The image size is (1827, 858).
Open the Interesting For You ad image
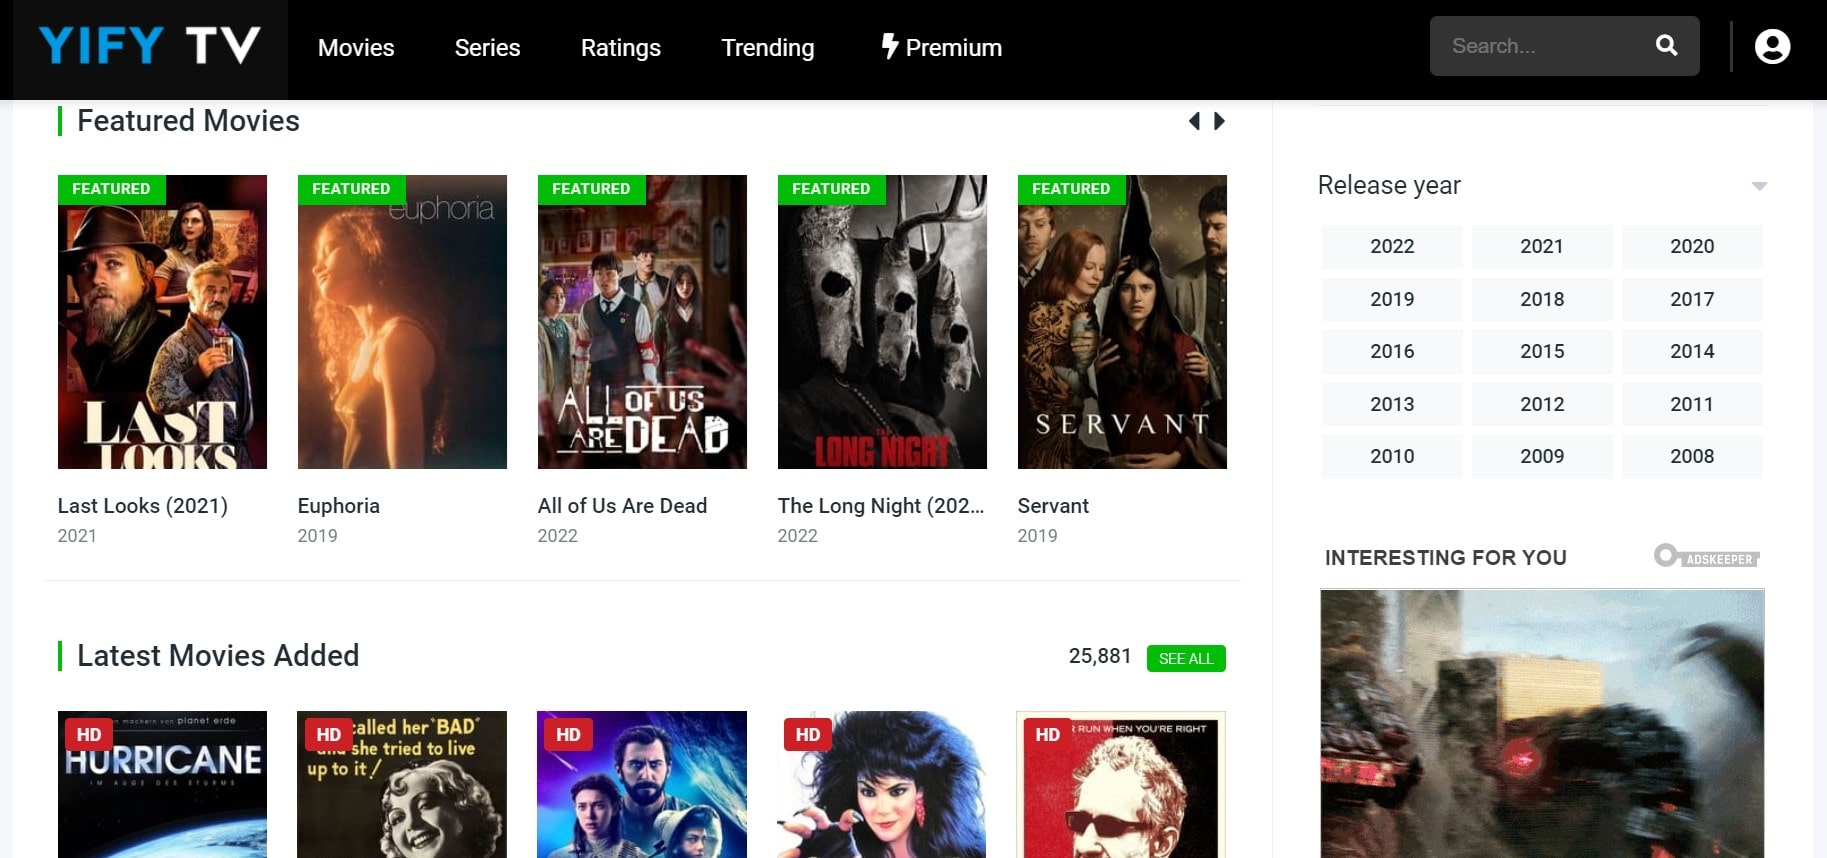tap(1542, 724)
